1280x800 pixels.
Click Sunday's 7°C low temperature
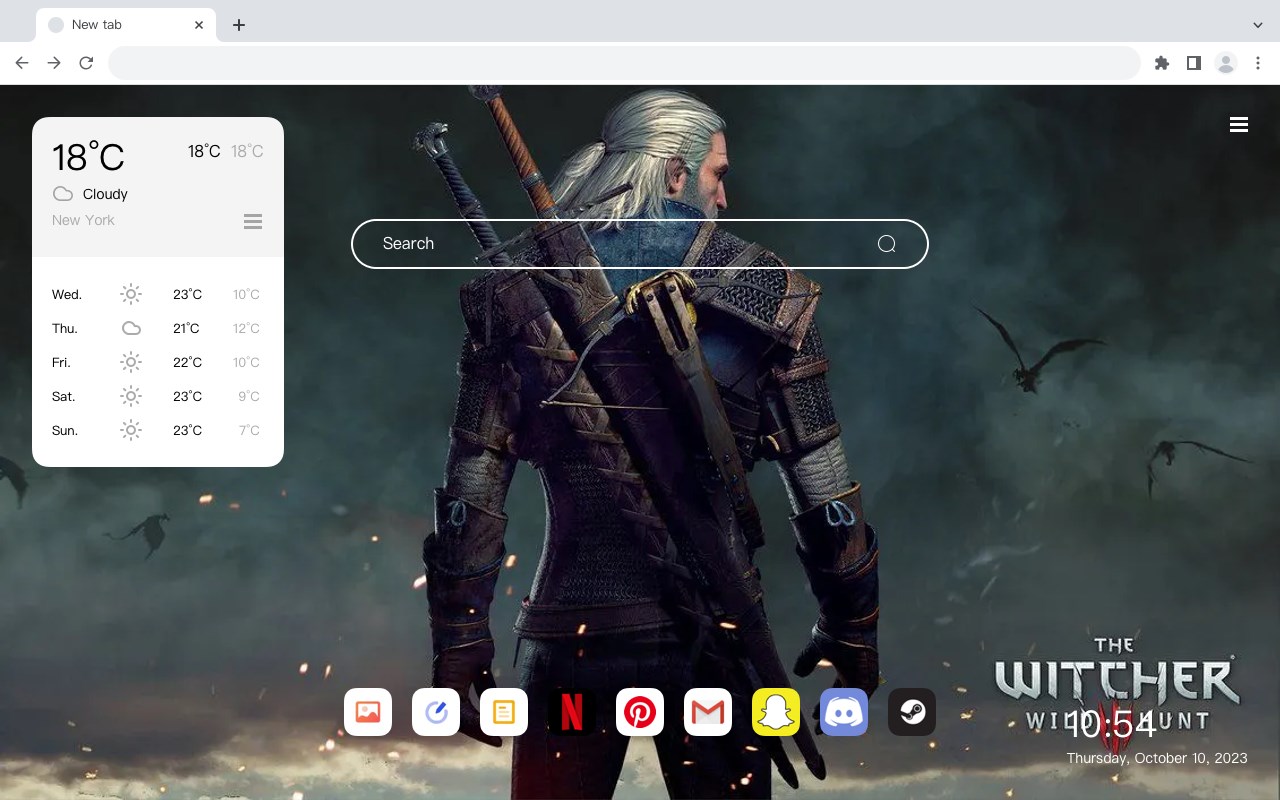click(249, 430)
